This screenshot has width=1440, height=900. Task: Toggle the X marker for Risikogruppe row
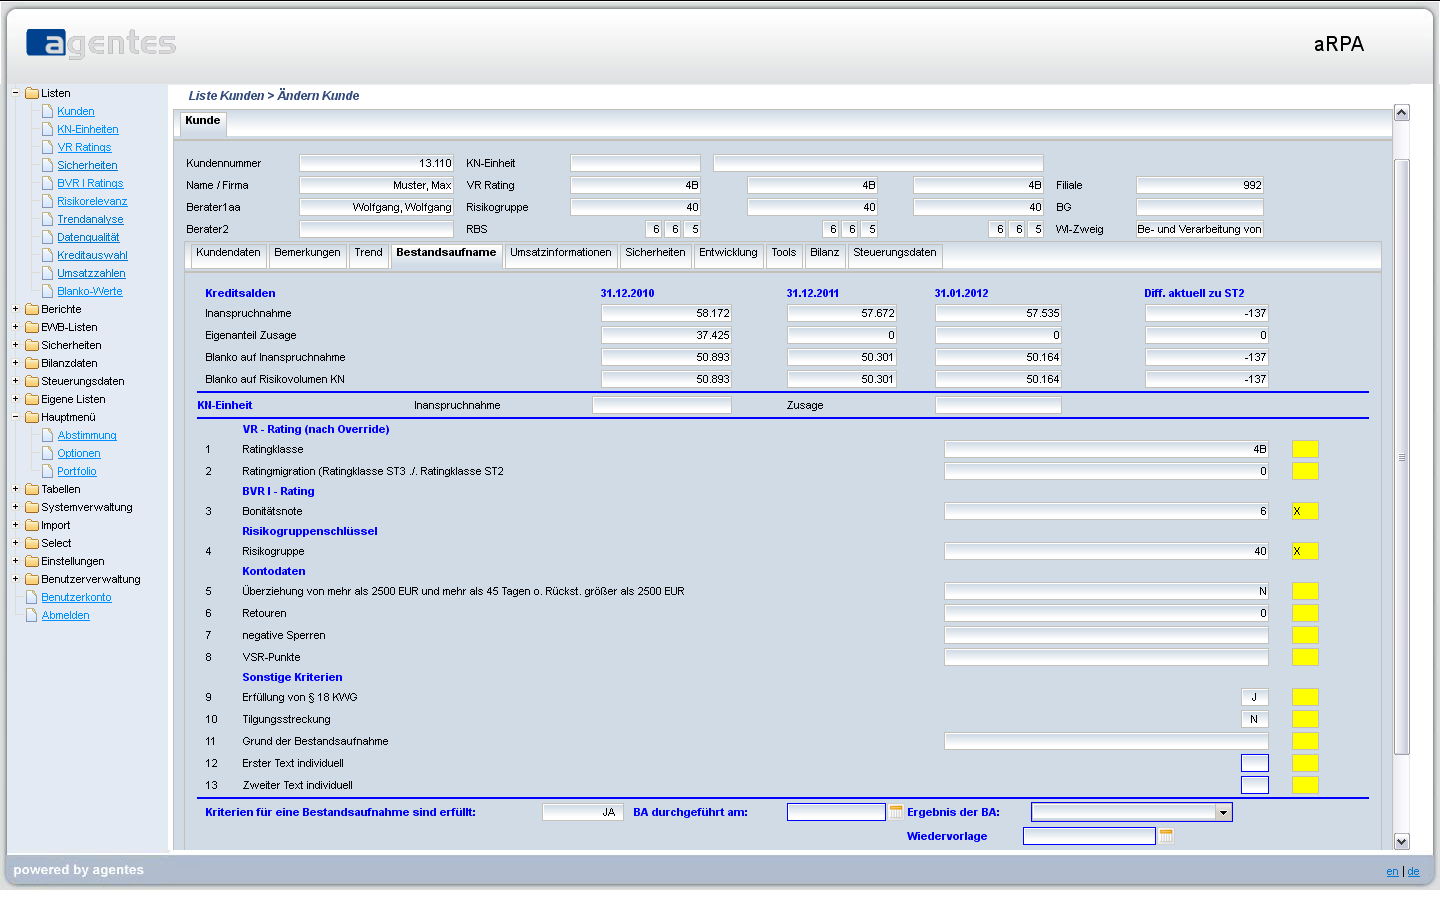[1305, 551]
